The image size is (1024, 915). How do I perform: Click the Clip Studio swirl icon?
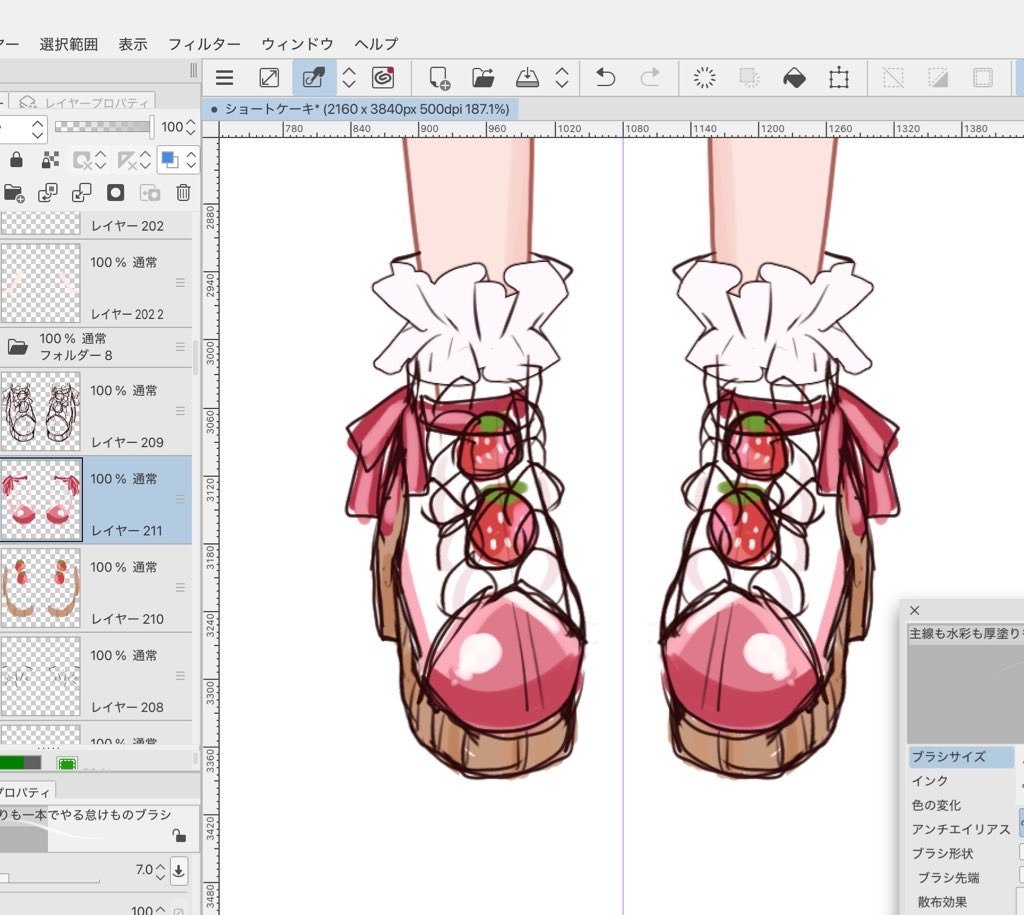click(x=383, y=78)
